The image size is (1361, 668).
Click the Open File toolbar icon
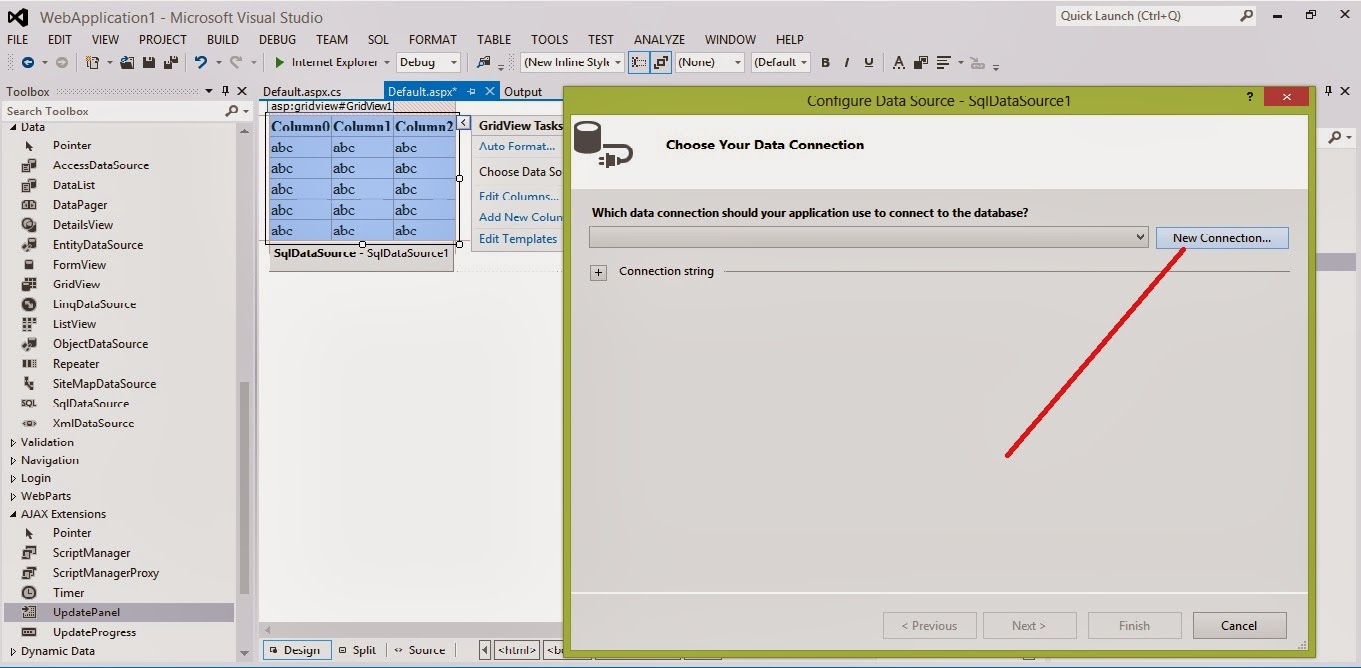128,62
